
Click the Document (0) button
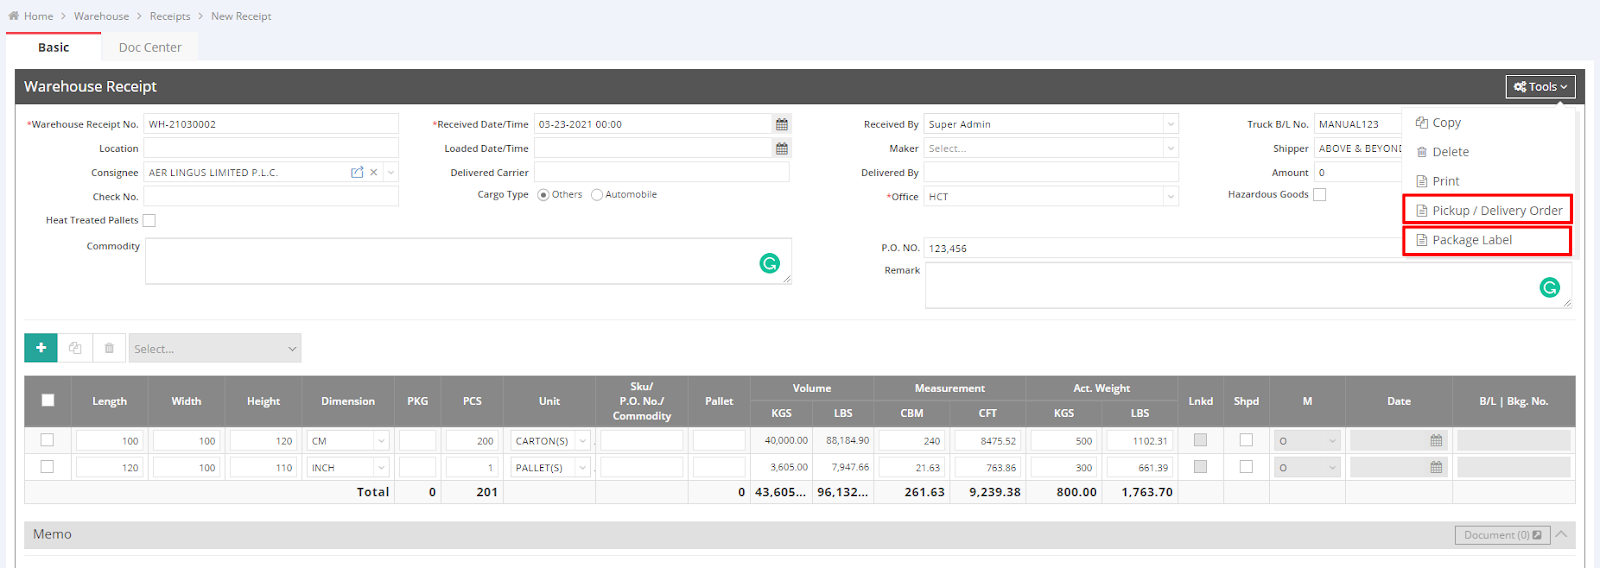tap(1502, 535)
